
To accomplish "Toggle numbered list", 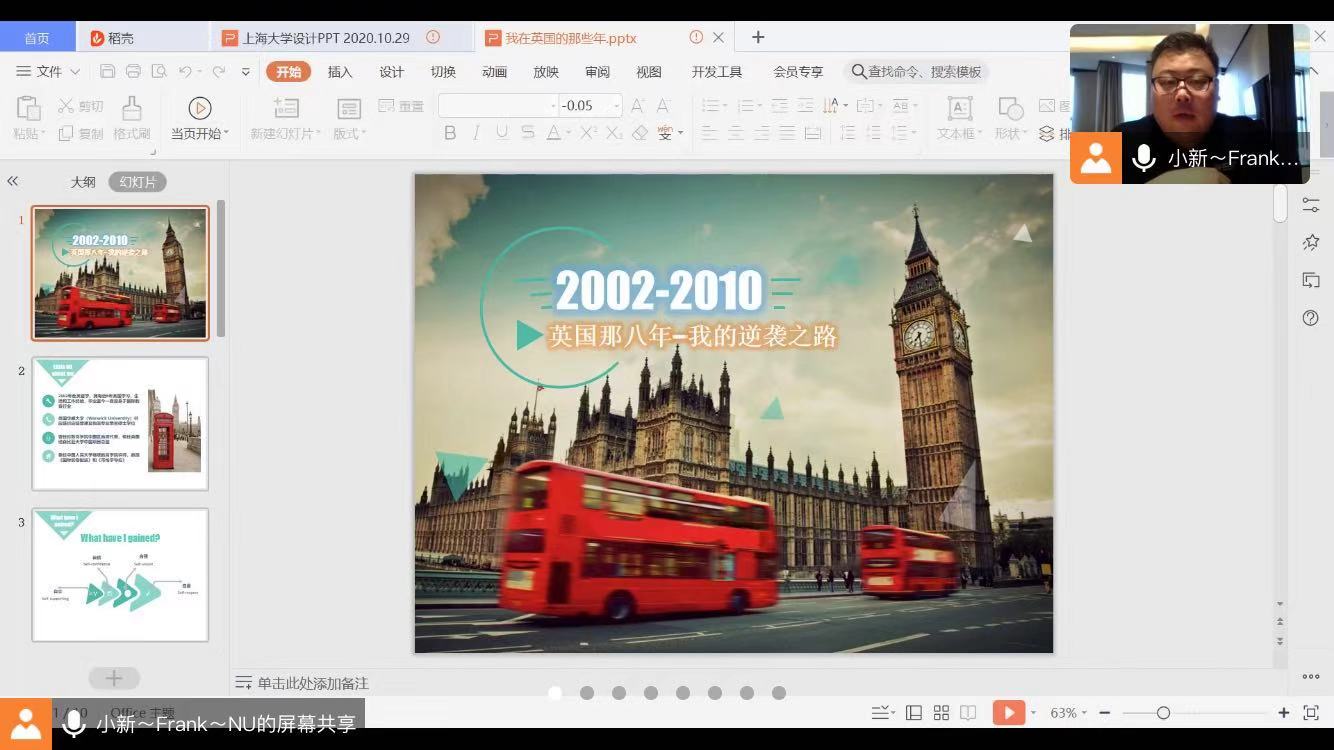I will [746, 105].
